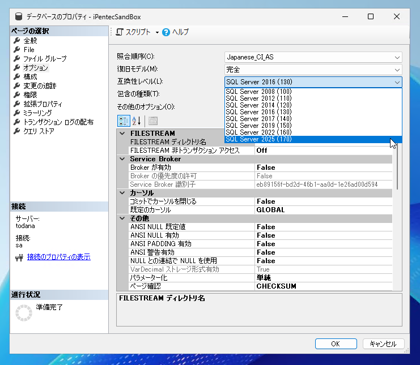Click the キャンセル button
The height and width of the screenshot is (365, 420).
pos(383,344)
